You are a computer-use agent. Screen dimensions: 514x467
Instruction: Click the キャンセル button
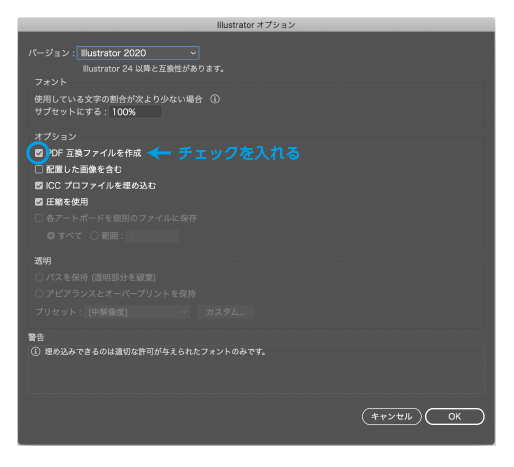point(392,417)
